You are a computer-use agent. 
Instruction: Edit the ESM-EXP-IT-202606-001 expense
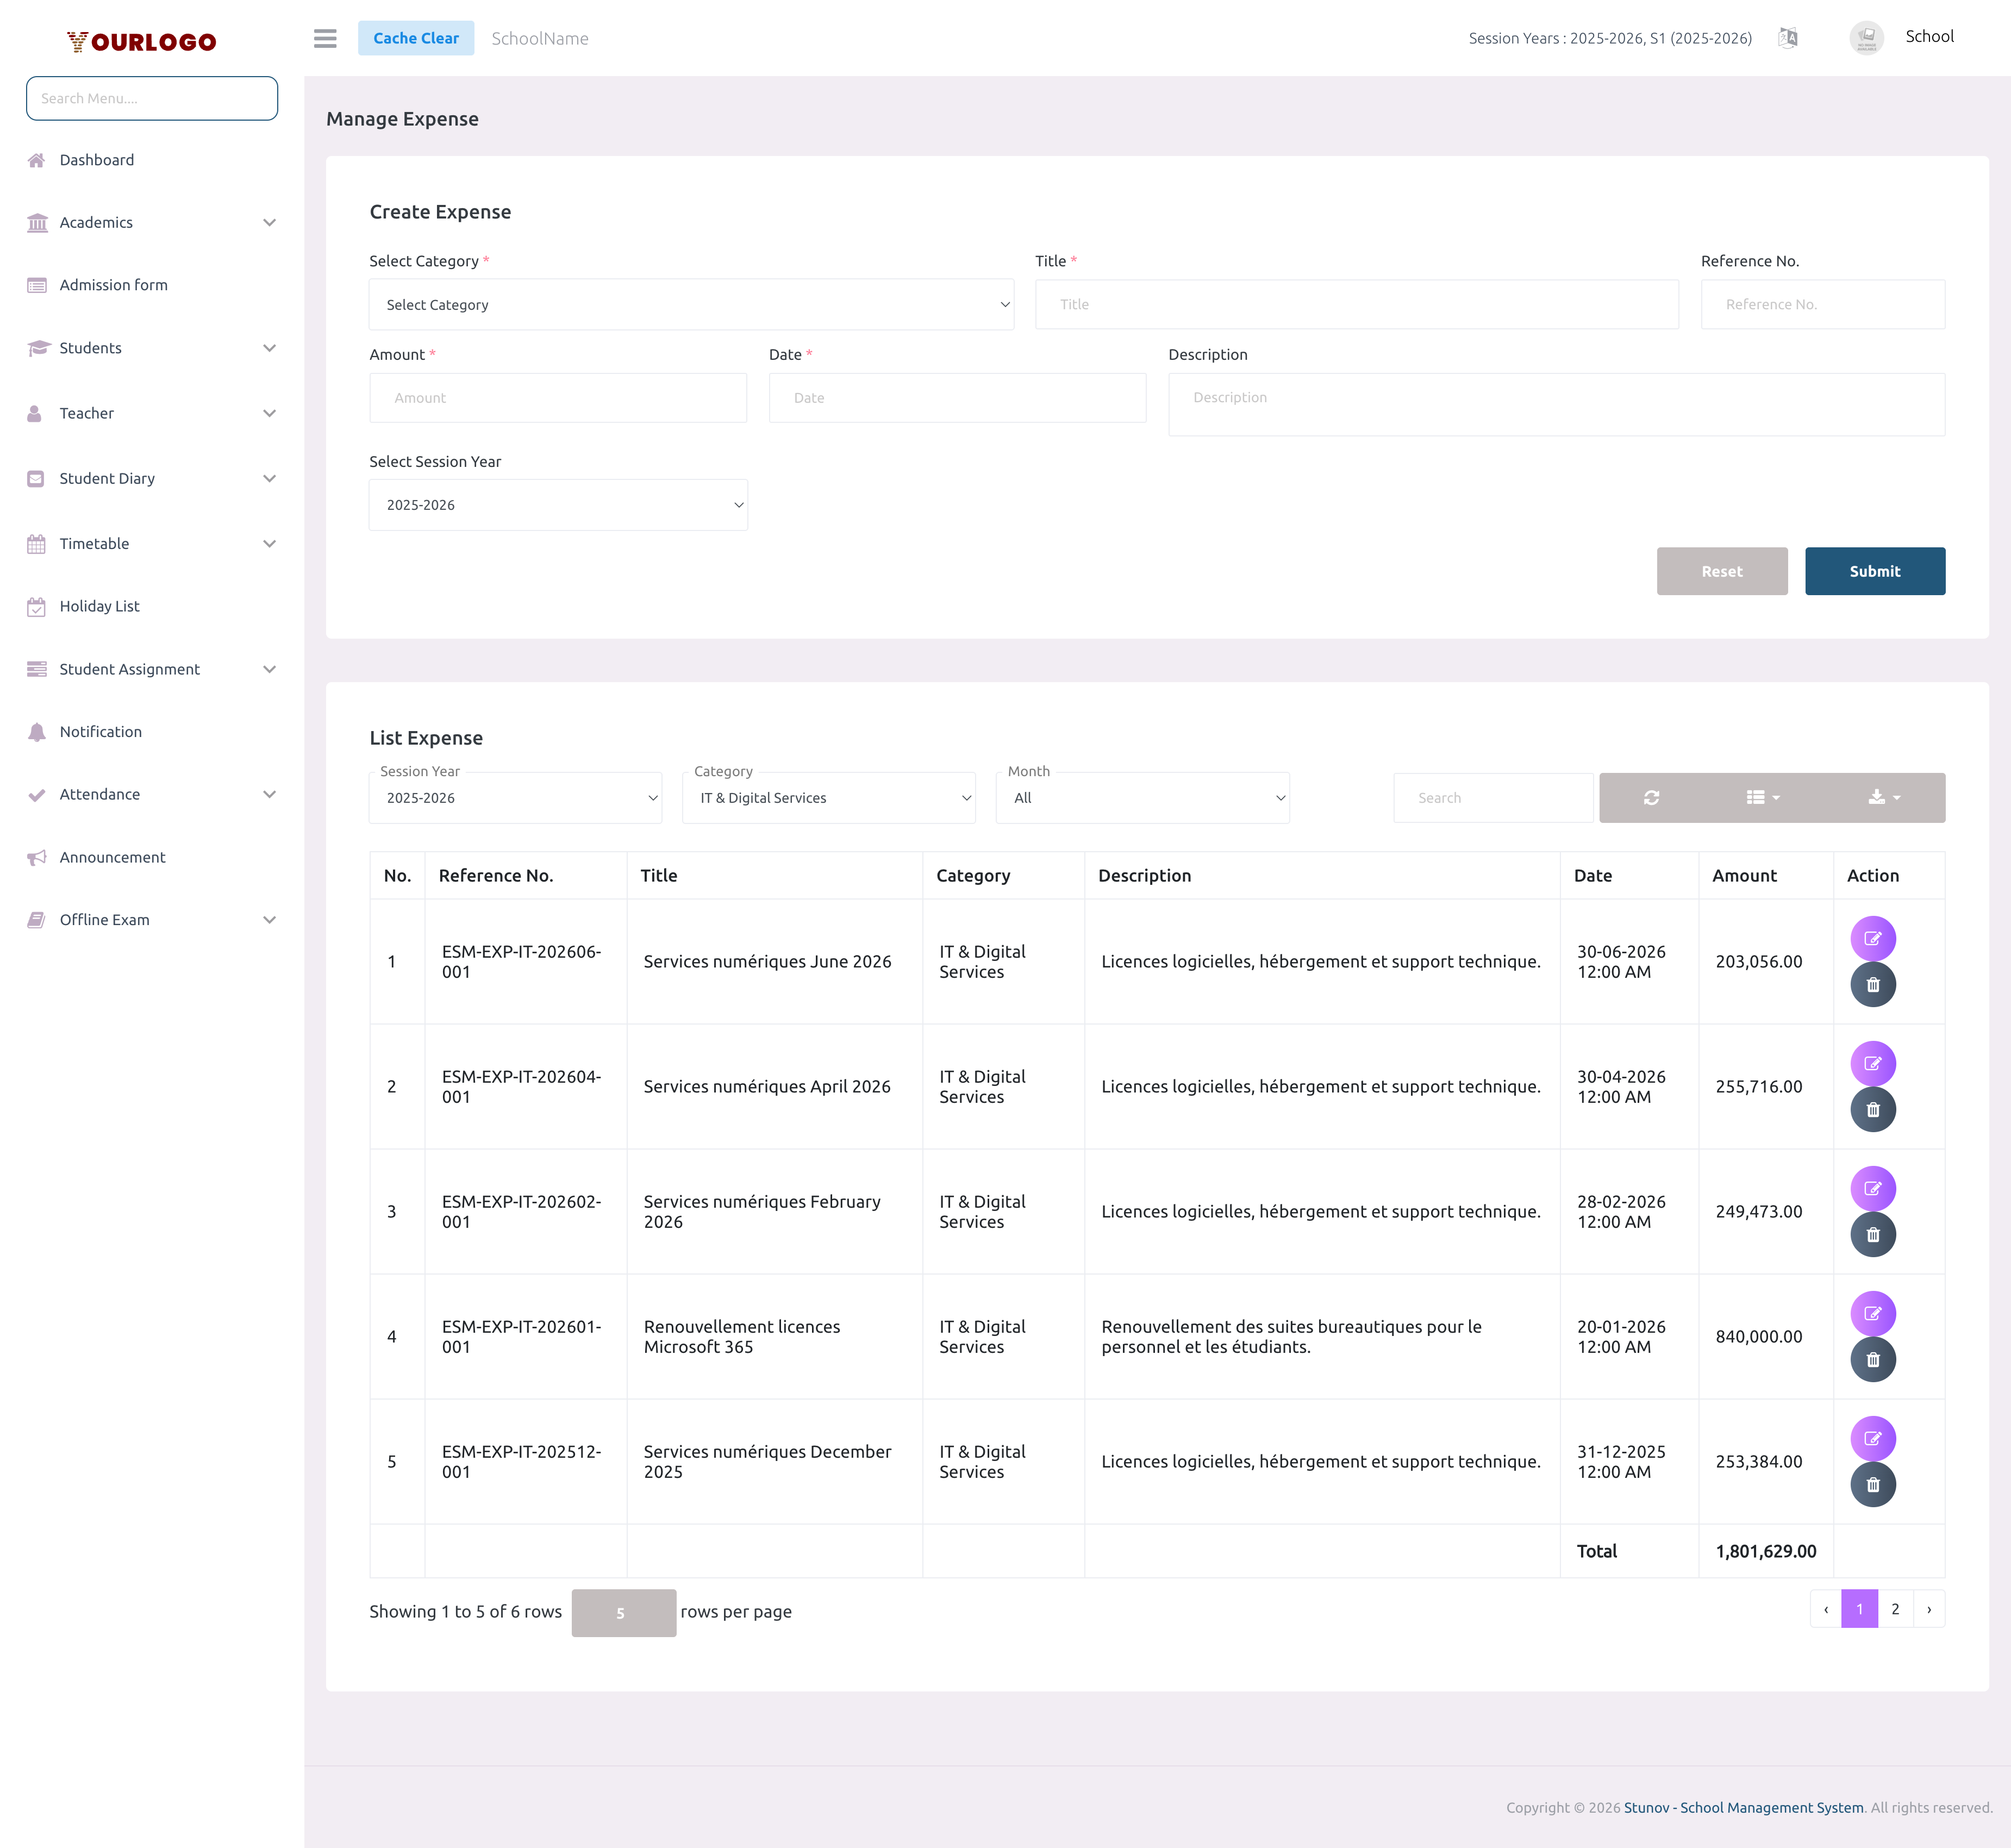[1873, 938]
